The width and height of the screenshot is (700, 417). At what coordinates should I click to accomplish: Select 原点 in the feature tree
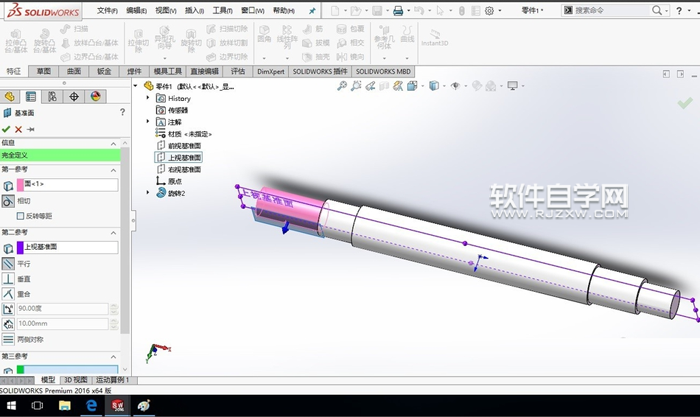(x=169, y=181)
